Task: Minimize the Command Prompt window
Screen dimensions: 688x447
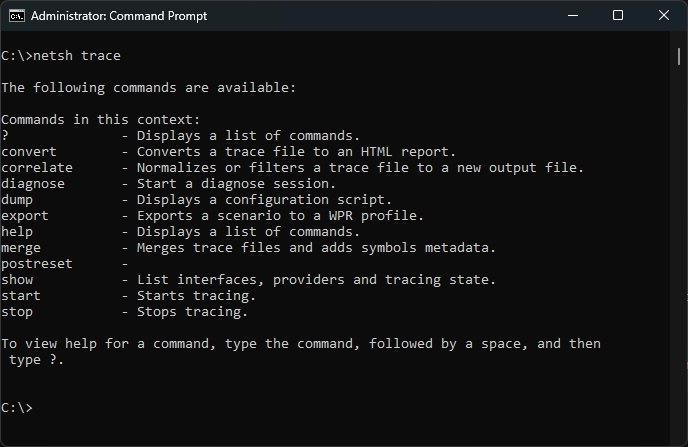Action: click(x=573, y=16)
